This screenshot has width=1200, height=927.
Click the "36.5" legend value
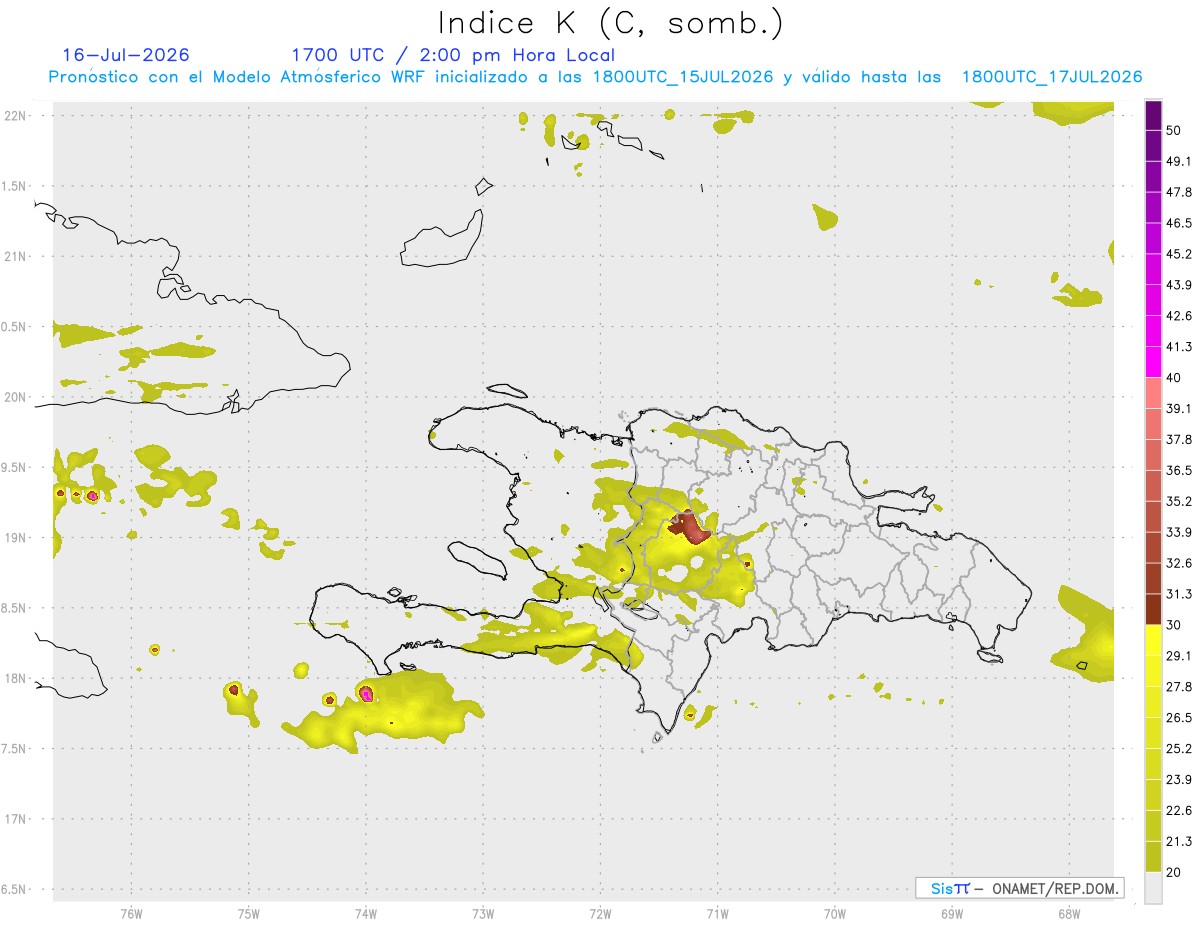pos(1180,470)
